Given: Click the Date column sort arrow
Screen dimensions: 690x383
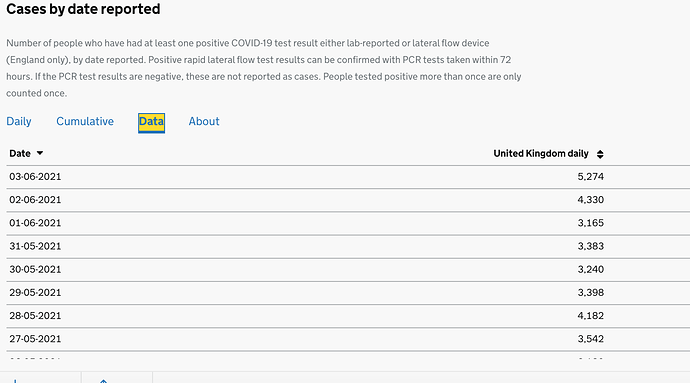Looking at the screenshot, I should pyautogui.click(x=40, y=153).
